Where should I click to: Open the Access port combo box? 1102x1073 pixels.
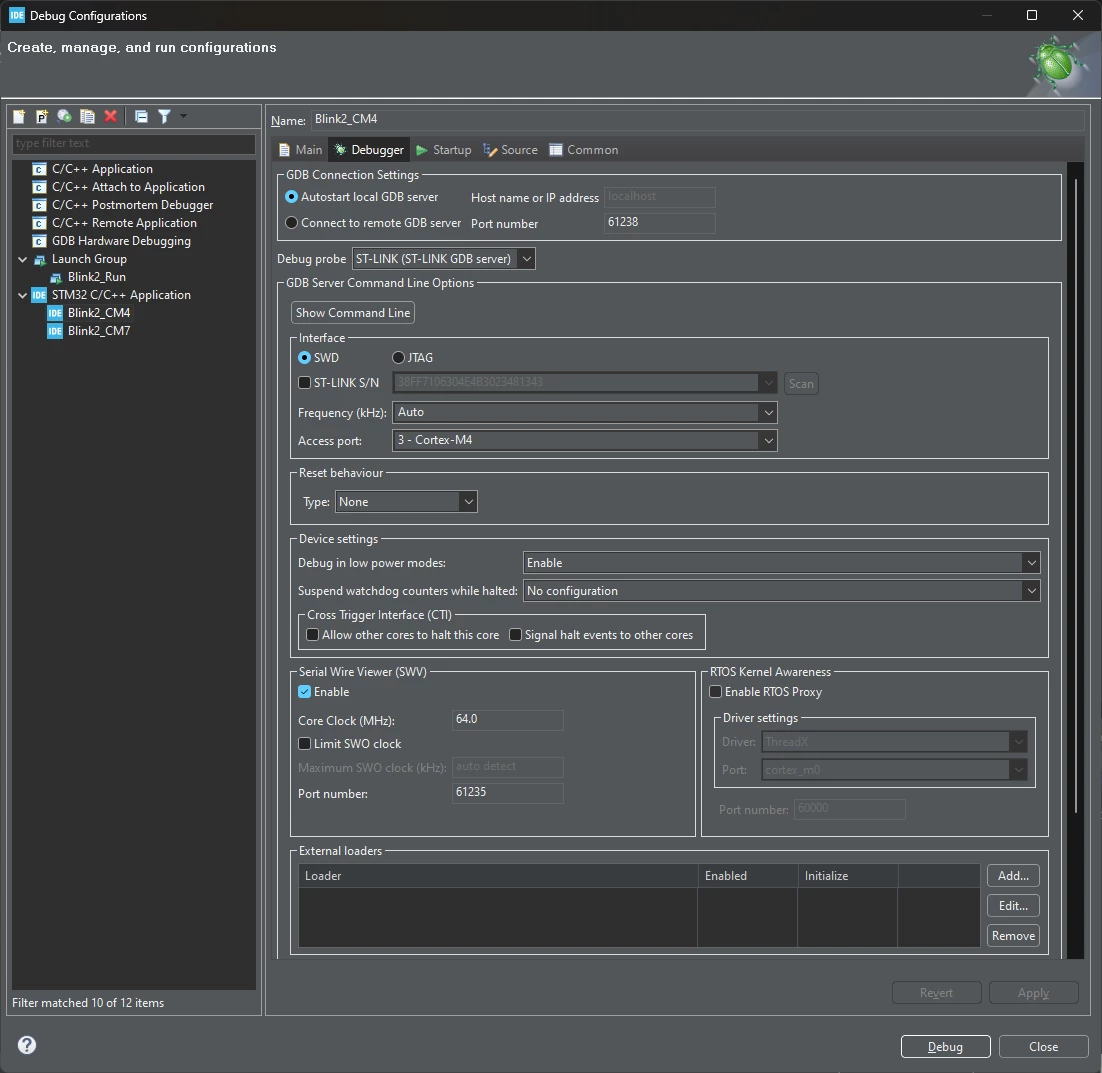point(584,440)
